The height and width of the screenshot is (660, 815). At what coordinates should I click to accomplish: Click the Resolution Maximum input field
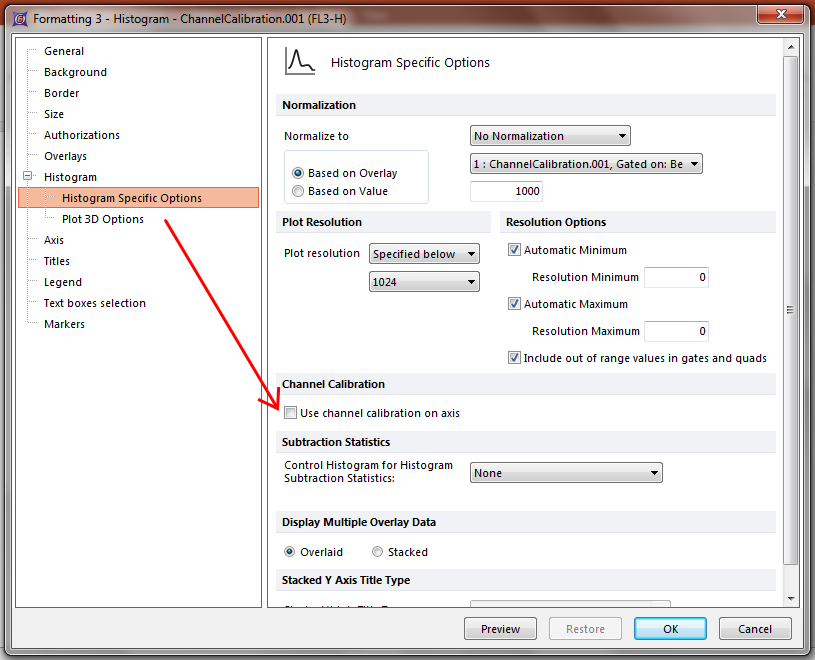(x=676, y=331)
